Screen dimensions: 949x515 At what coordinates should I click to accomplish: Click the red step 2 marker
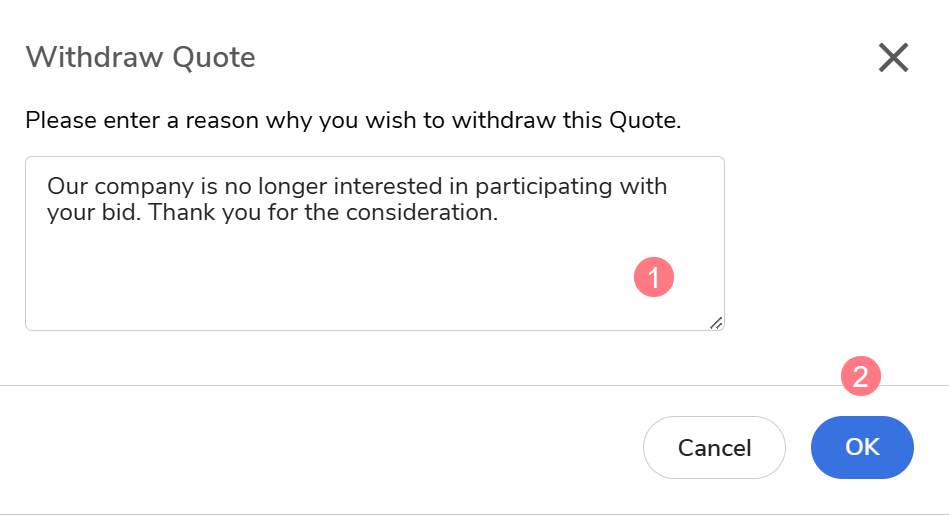861,376
